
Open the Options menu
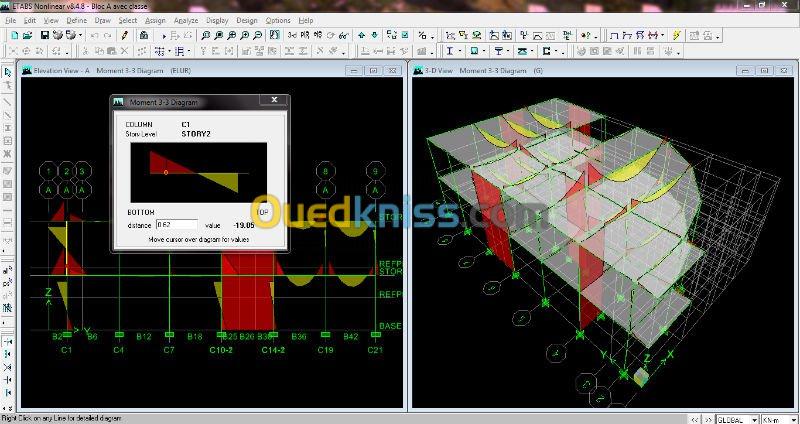tap(278, 20)
